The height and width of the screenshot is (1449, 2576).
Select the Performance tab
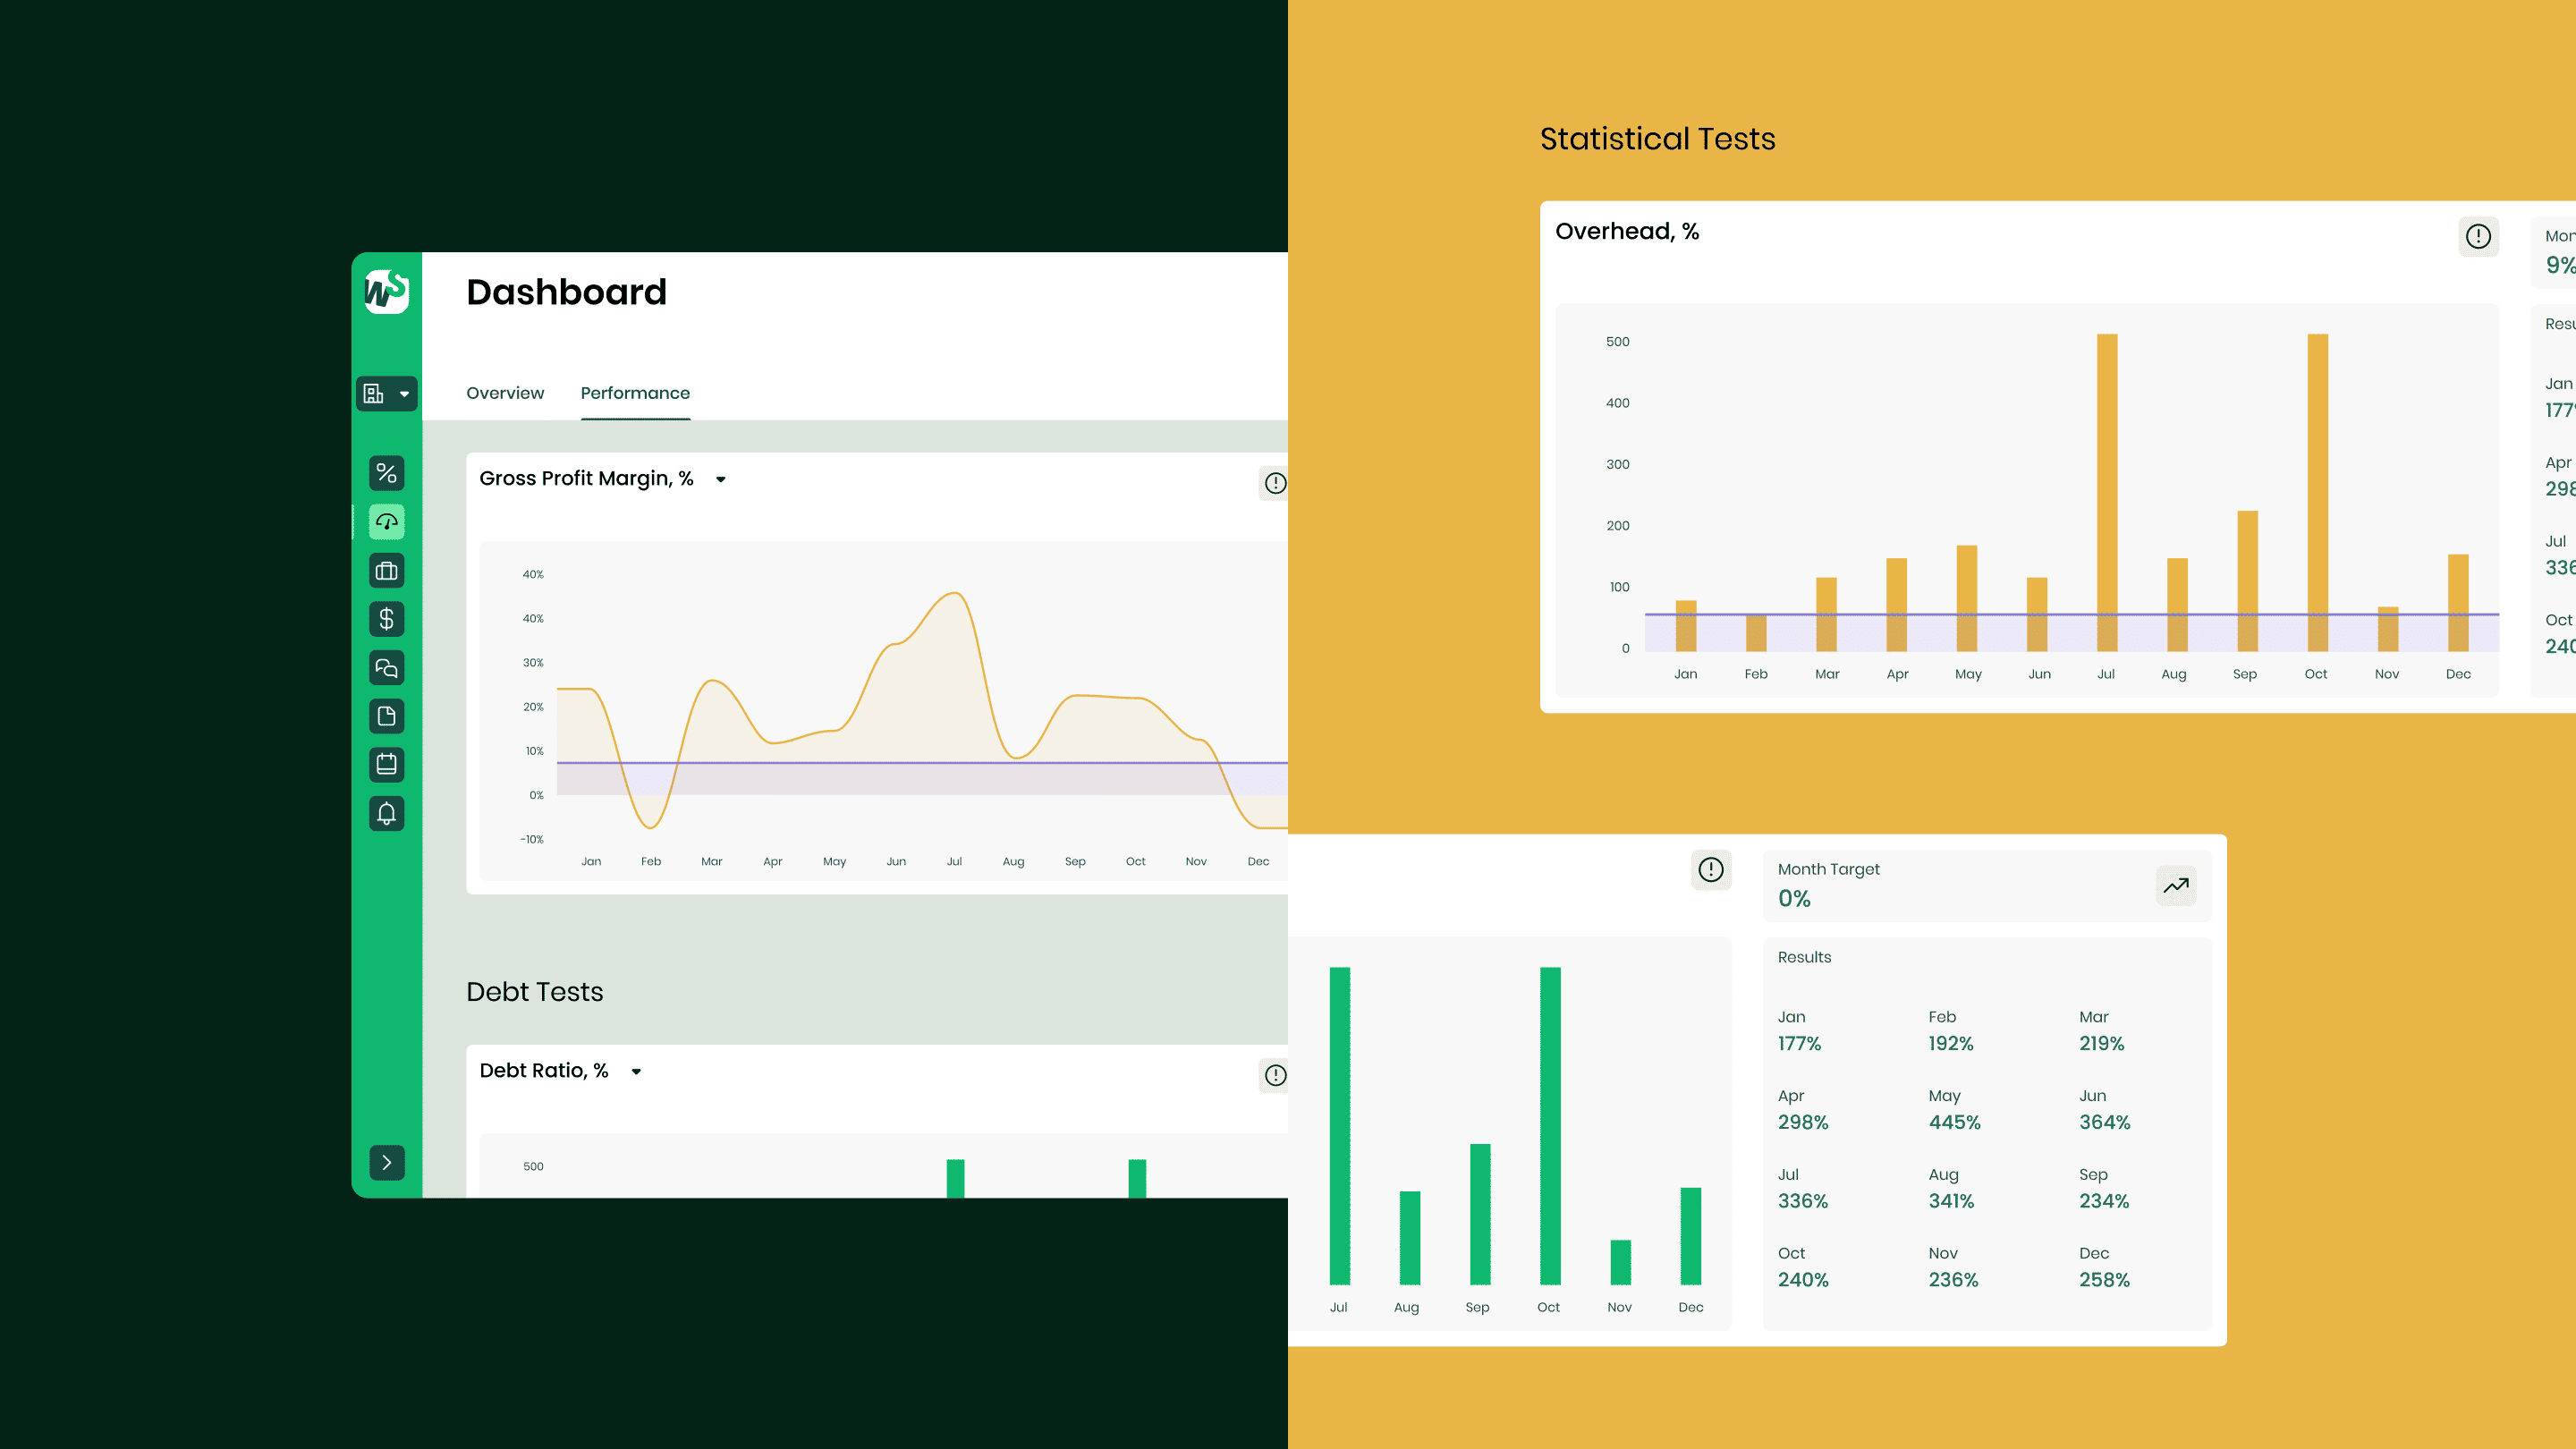tap(635, 393)
